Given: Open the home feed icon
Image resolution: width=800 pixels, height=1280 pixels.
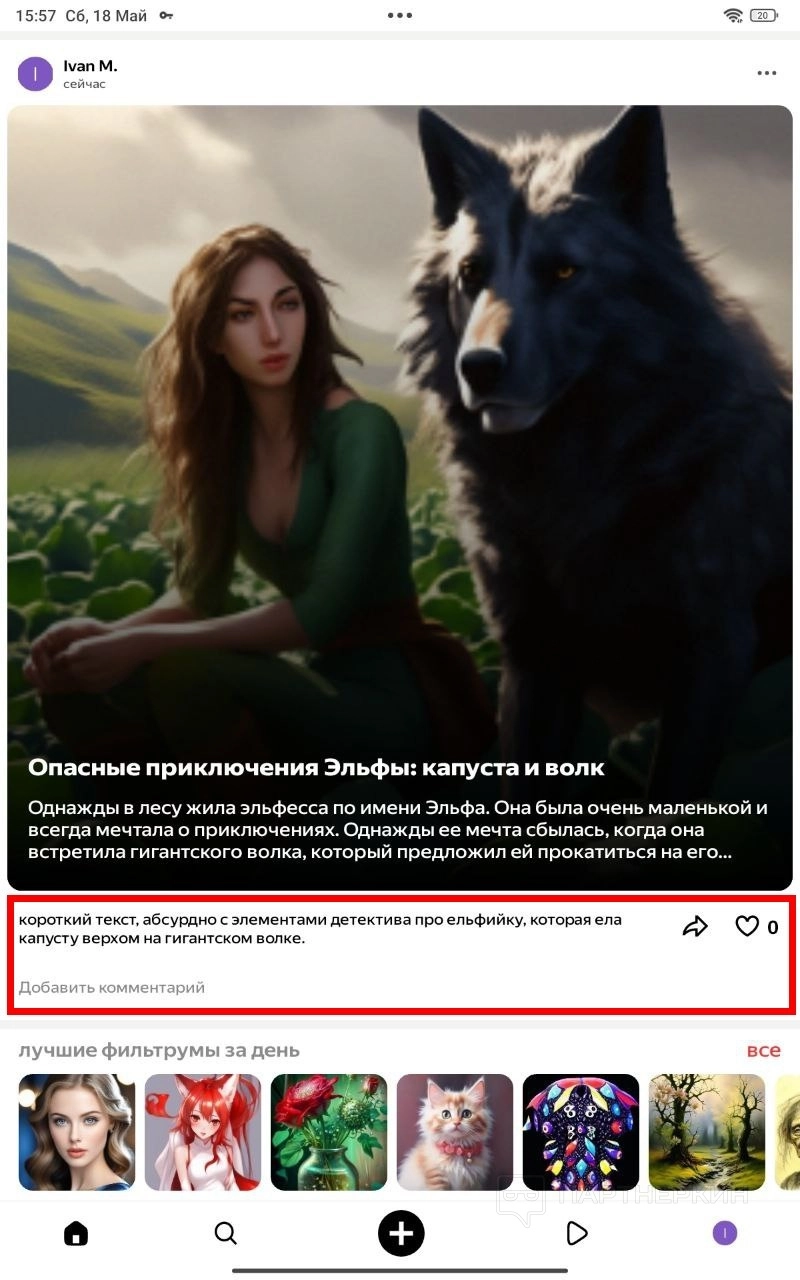Looking at the screenshot, I should [x=76, y=1233].
